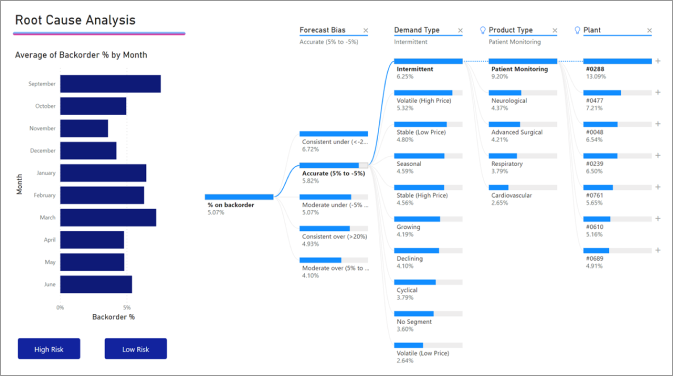Expand plant #0477 with plus icon
Viewport: 673px width, 376px height.
658,92
